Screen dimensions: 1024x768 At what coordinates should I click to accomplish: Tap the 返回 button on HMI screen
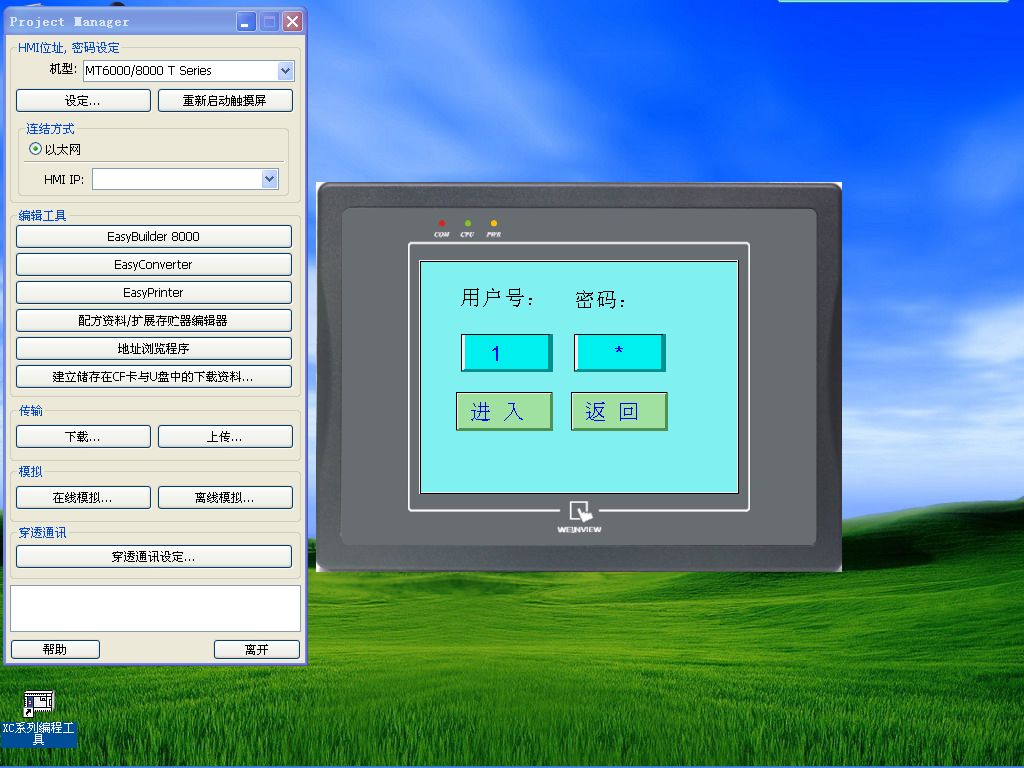click(618, 411)
